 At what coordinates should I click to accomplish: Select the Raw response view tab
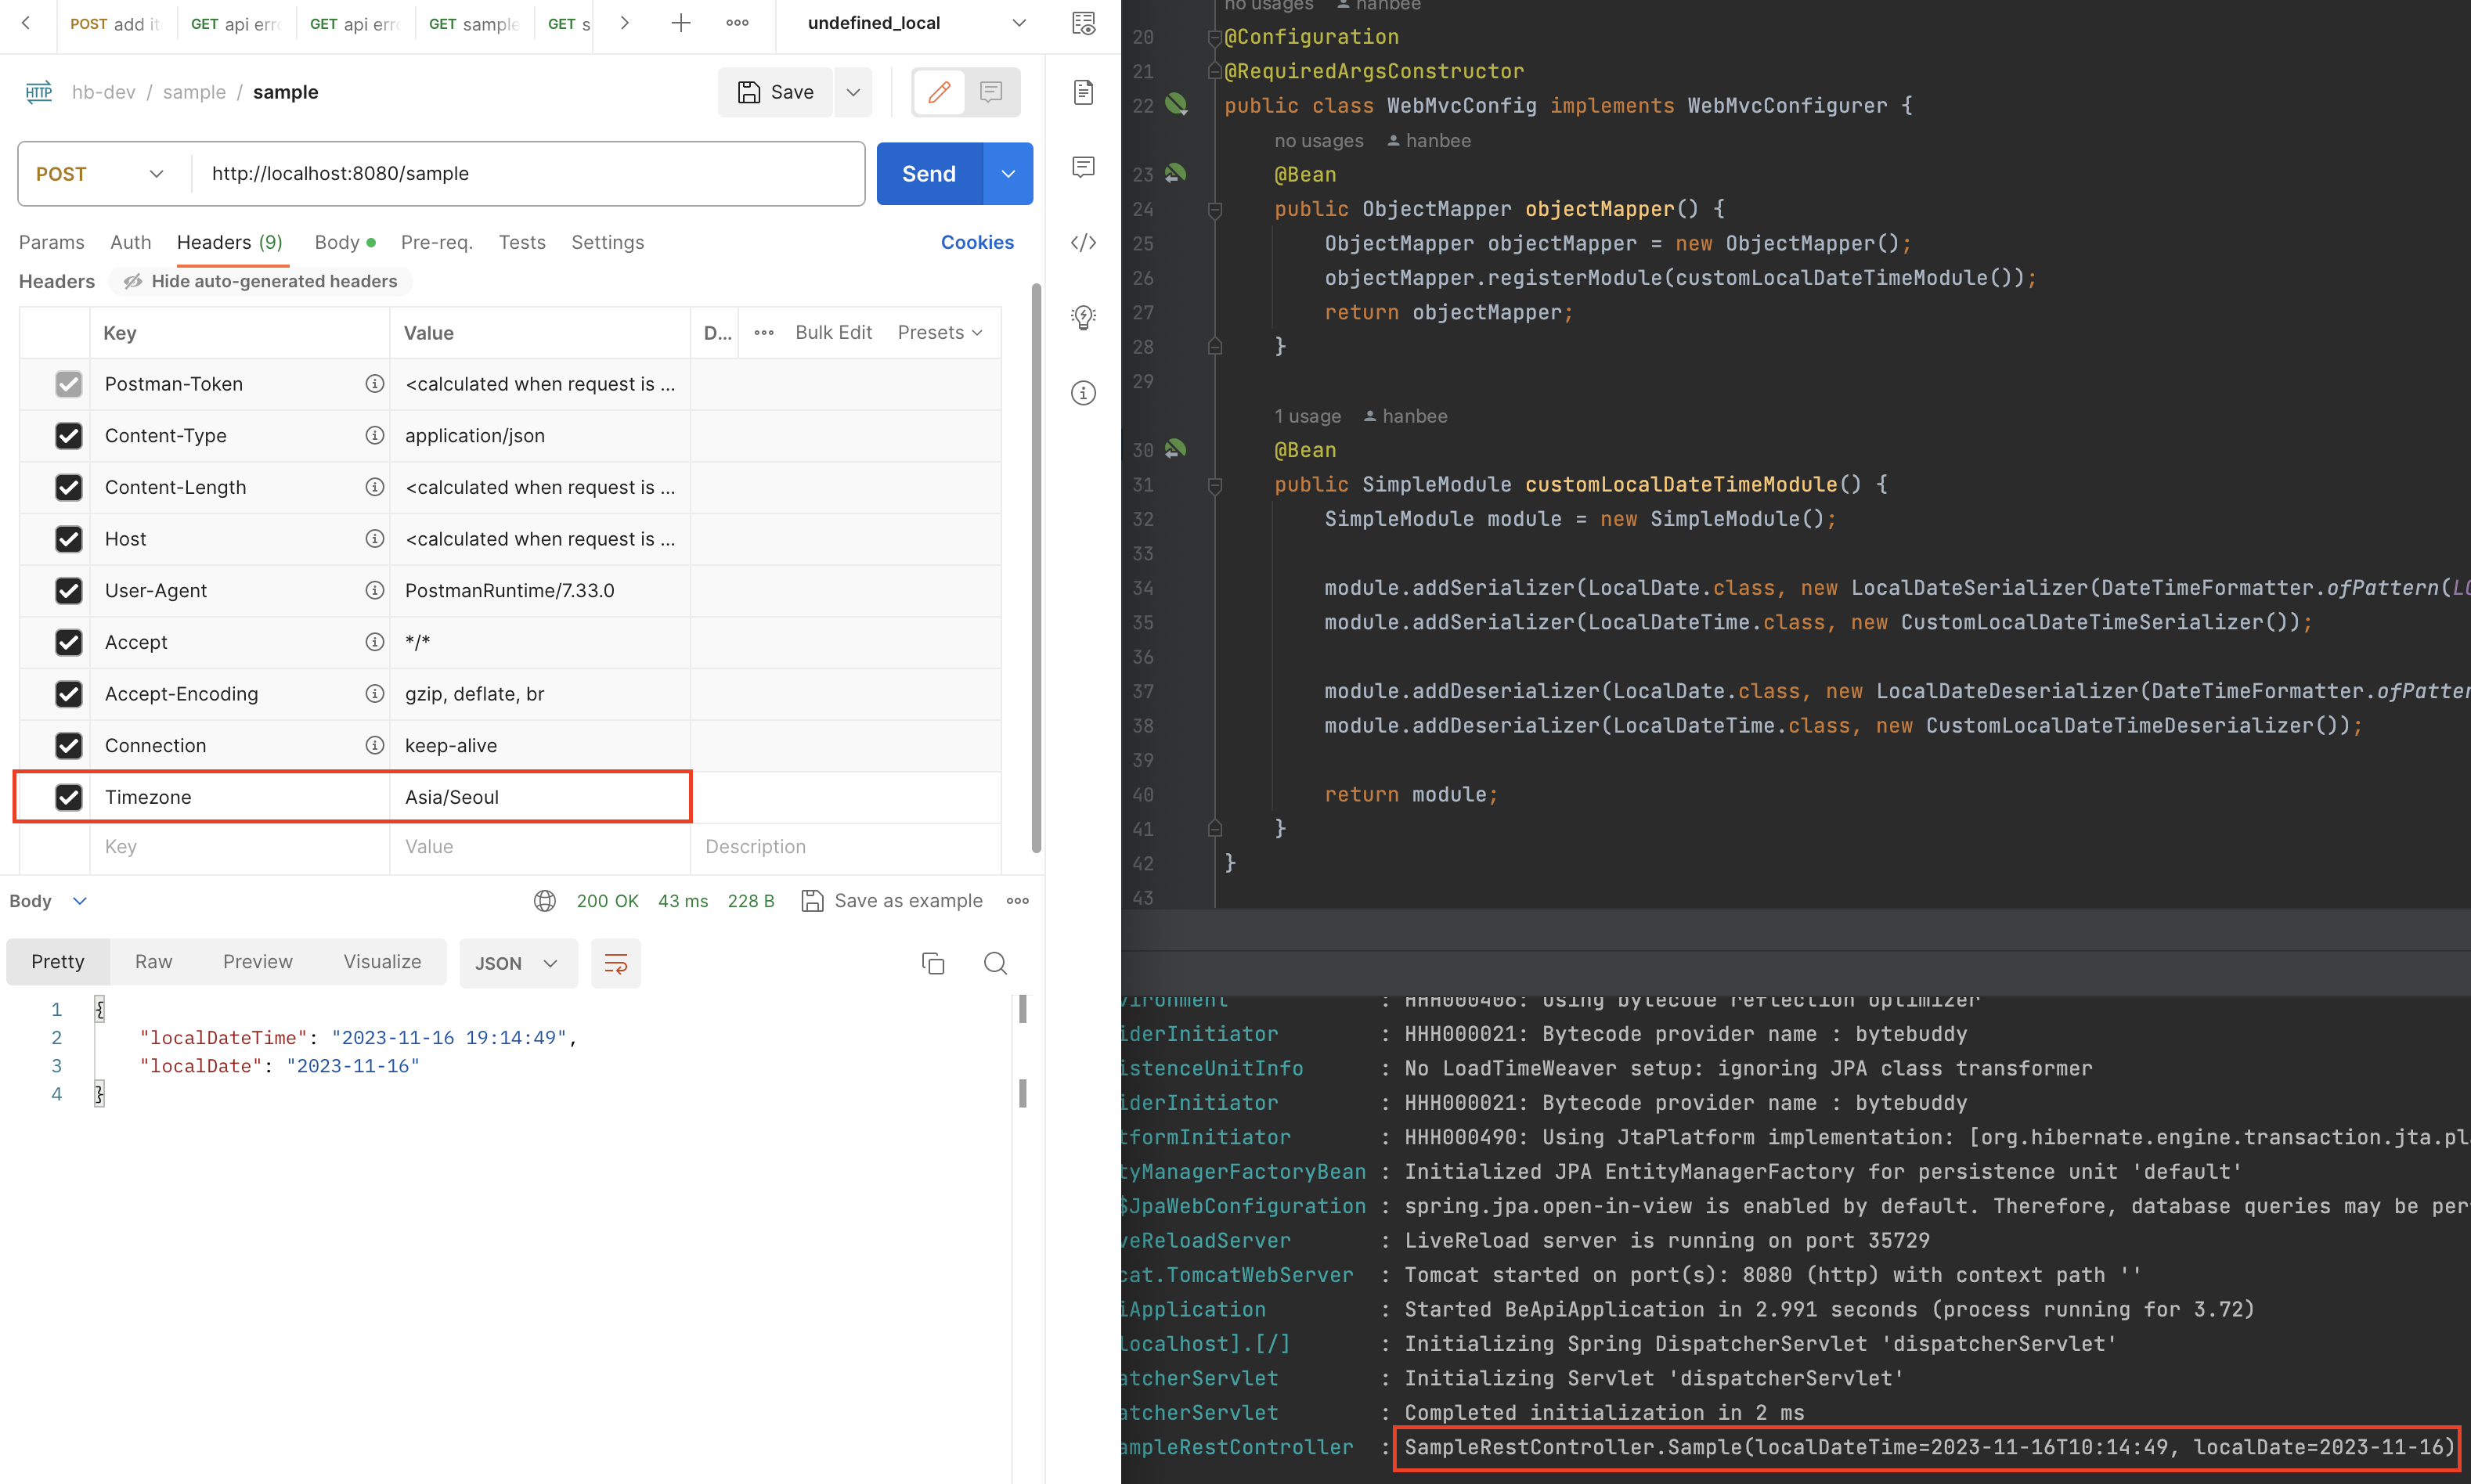point(153,961)
